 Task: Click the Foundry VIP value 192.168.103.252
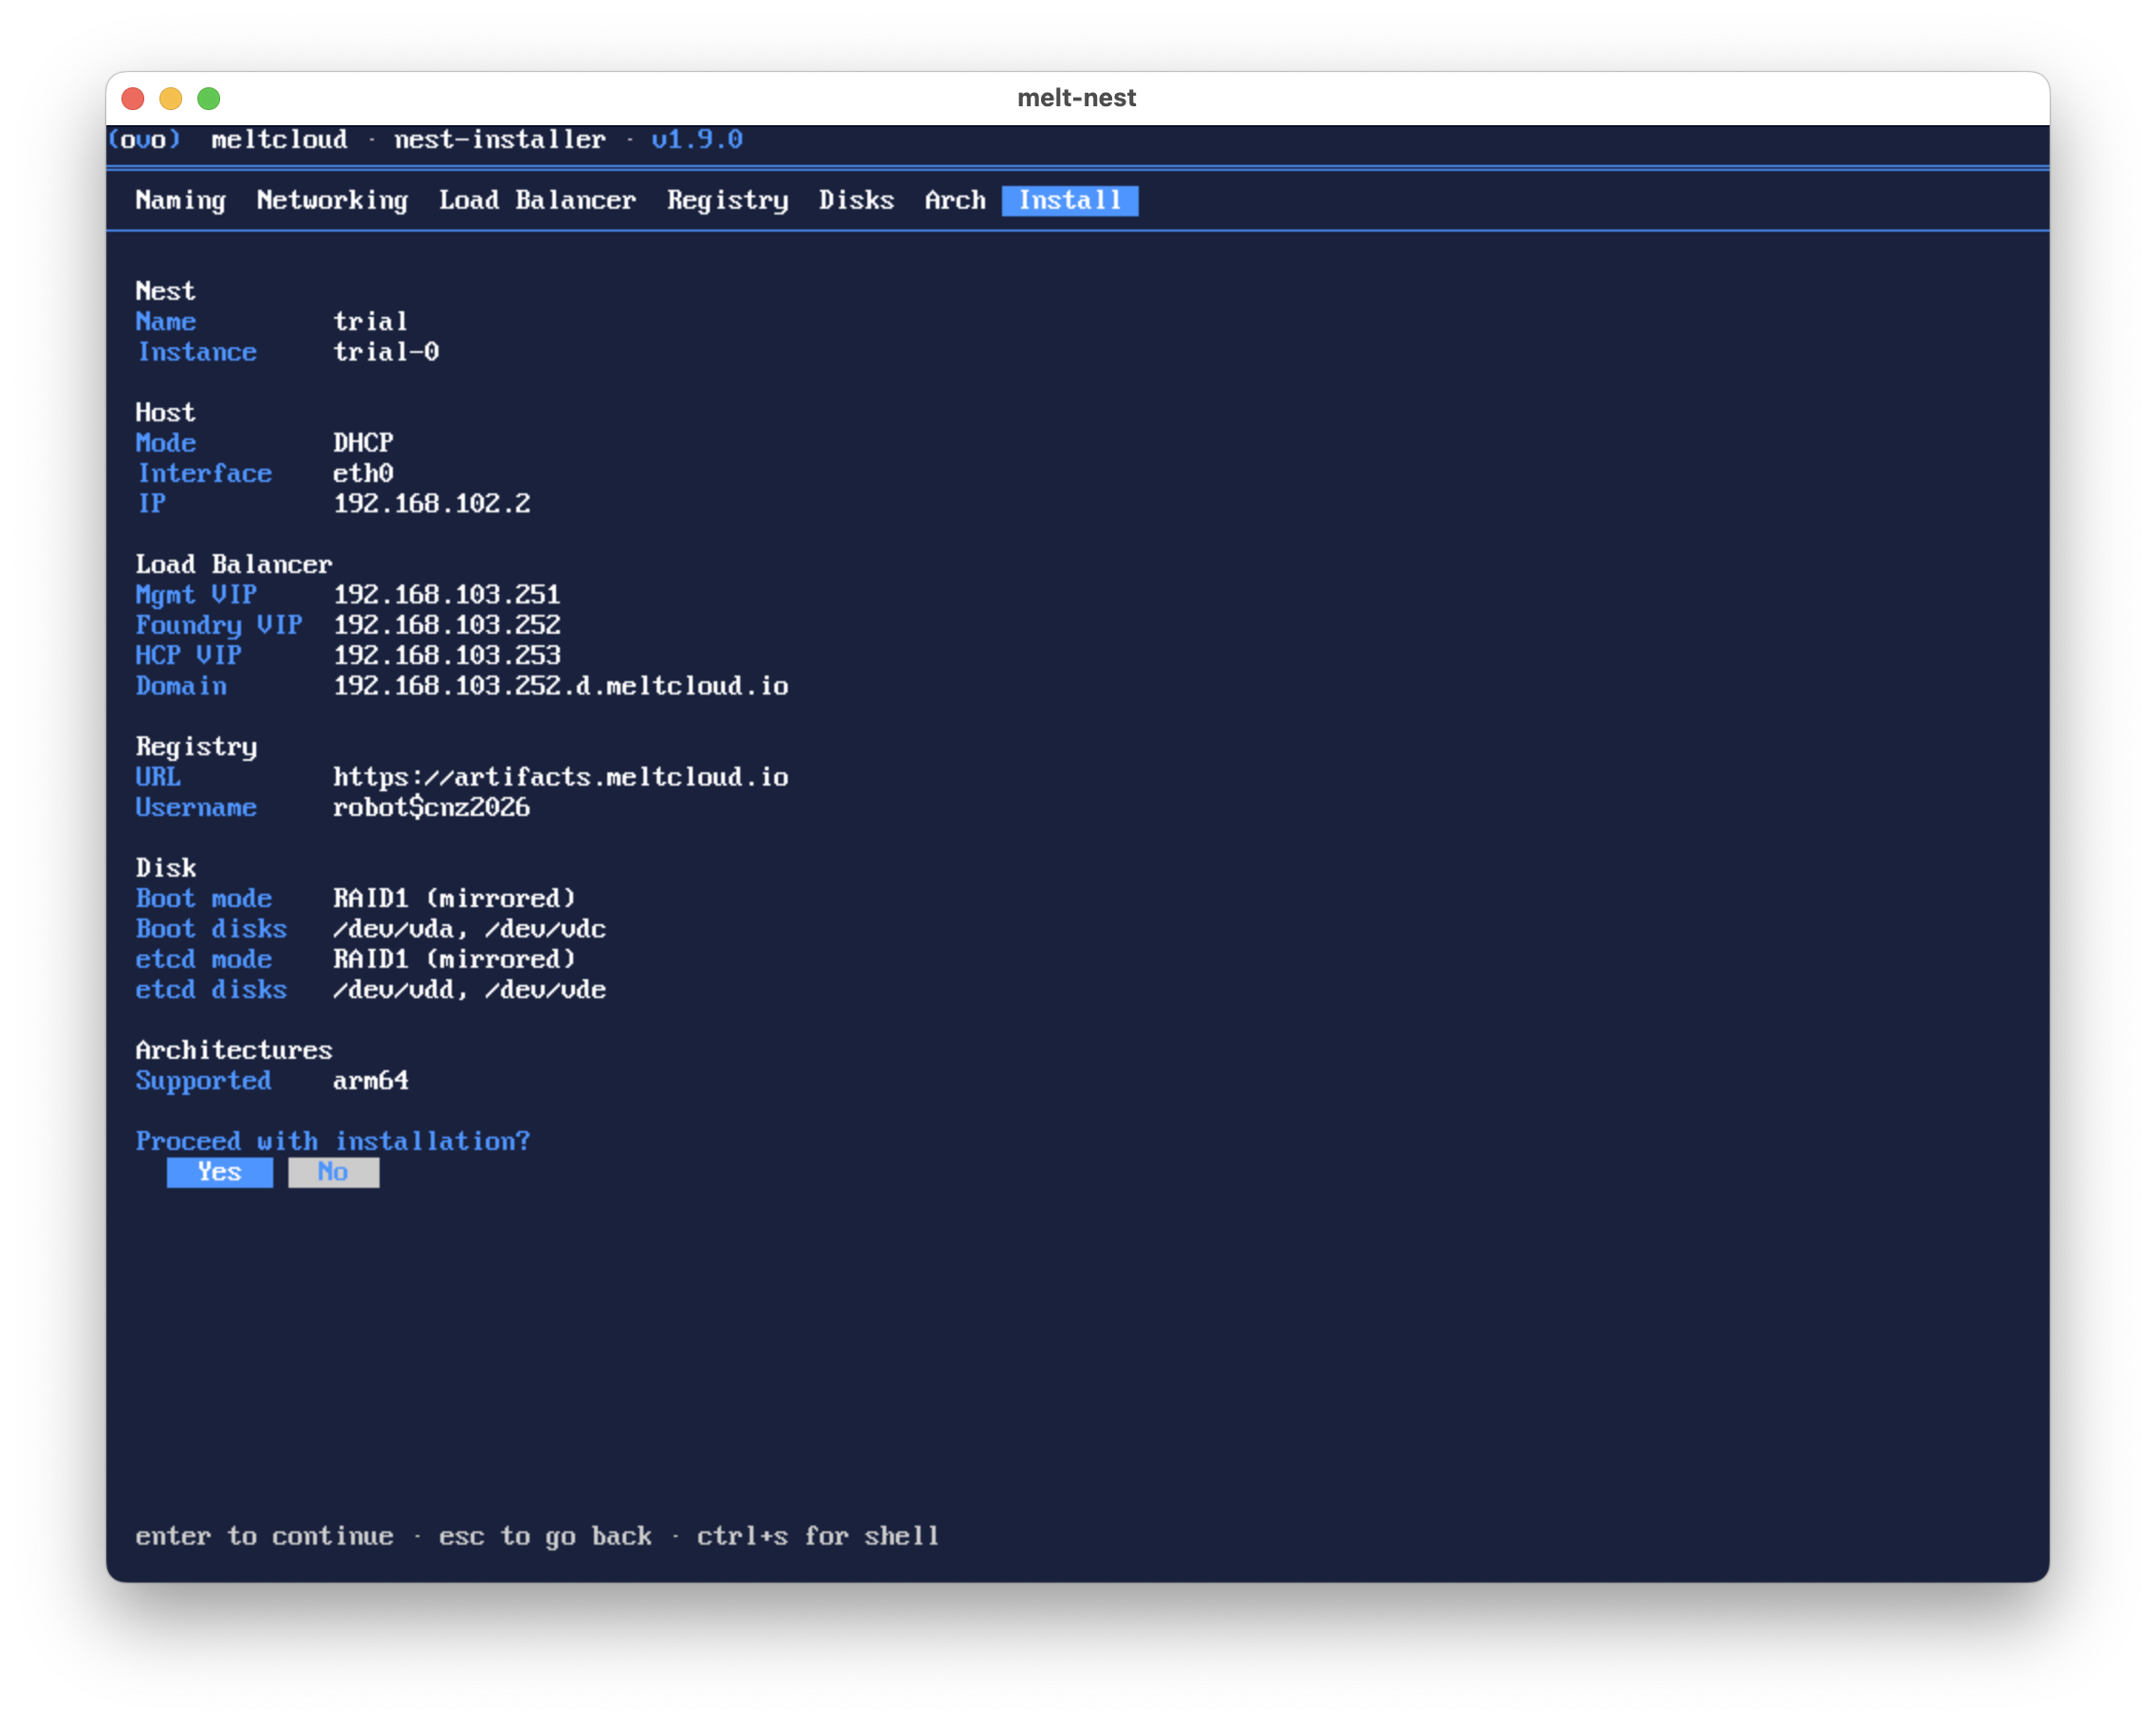pos(447,625)
